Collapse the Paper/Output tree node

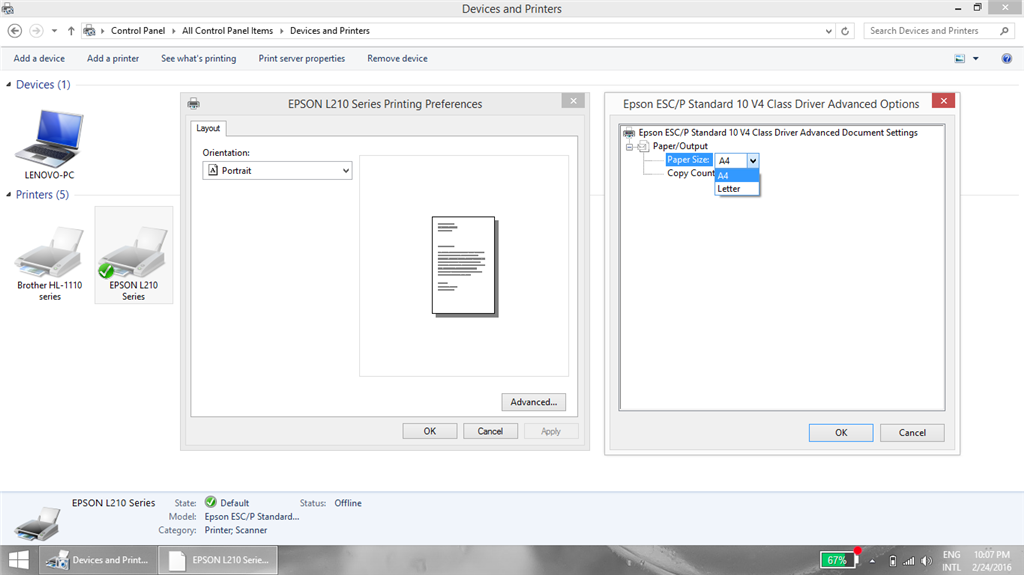click(x=630, y=147)
